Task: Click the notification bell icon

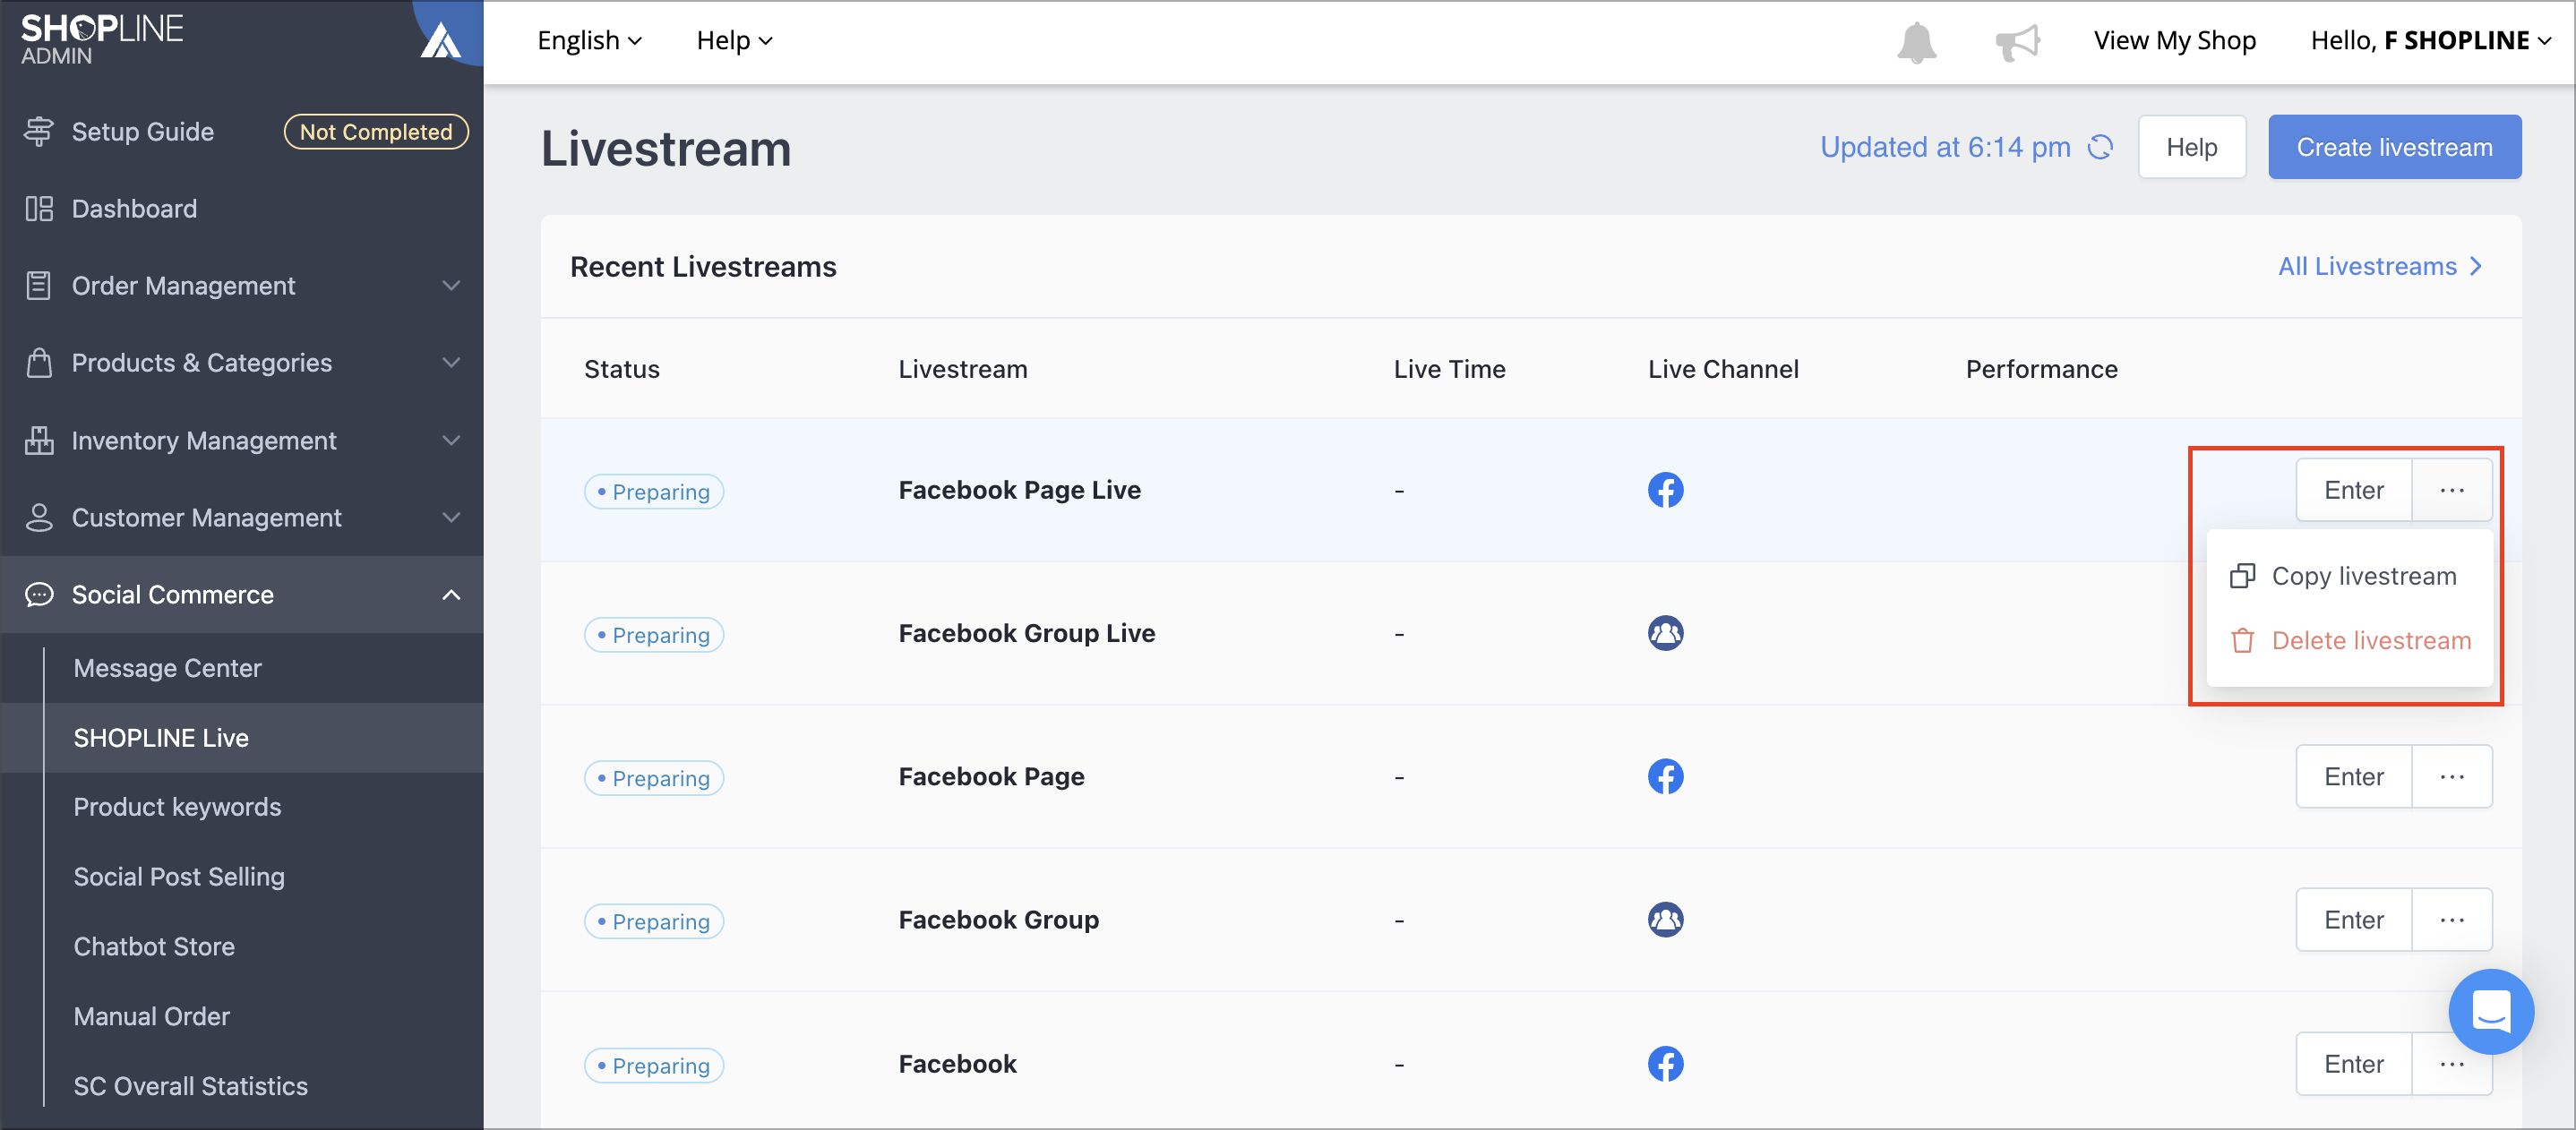Action: pos(1916,42)
